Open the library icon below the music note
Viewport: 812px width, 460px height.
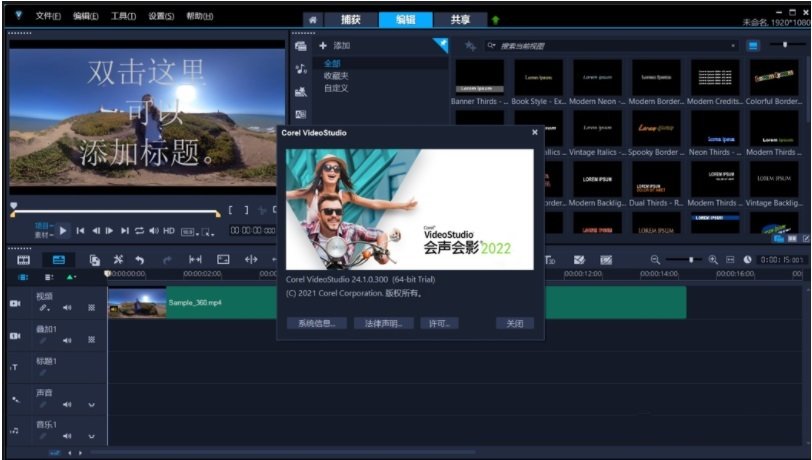pos(301,92)
